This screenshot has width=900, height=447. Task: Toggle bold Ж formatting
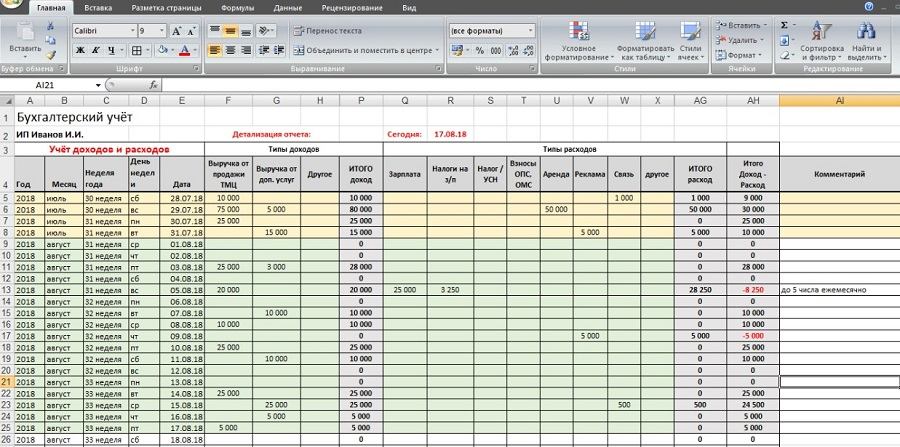click(x=80, y=50)
